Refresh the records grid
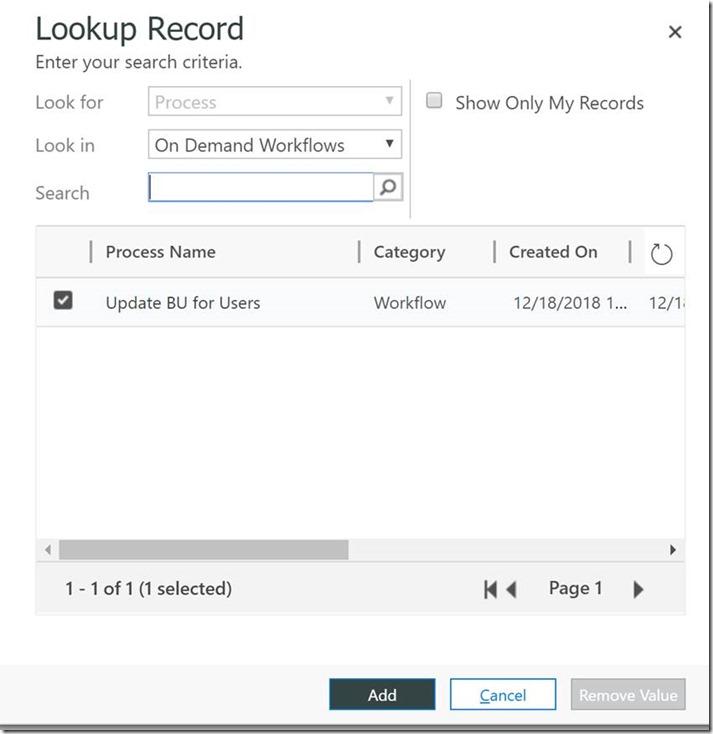Viewport: 713px width, 734px height. 661,254
